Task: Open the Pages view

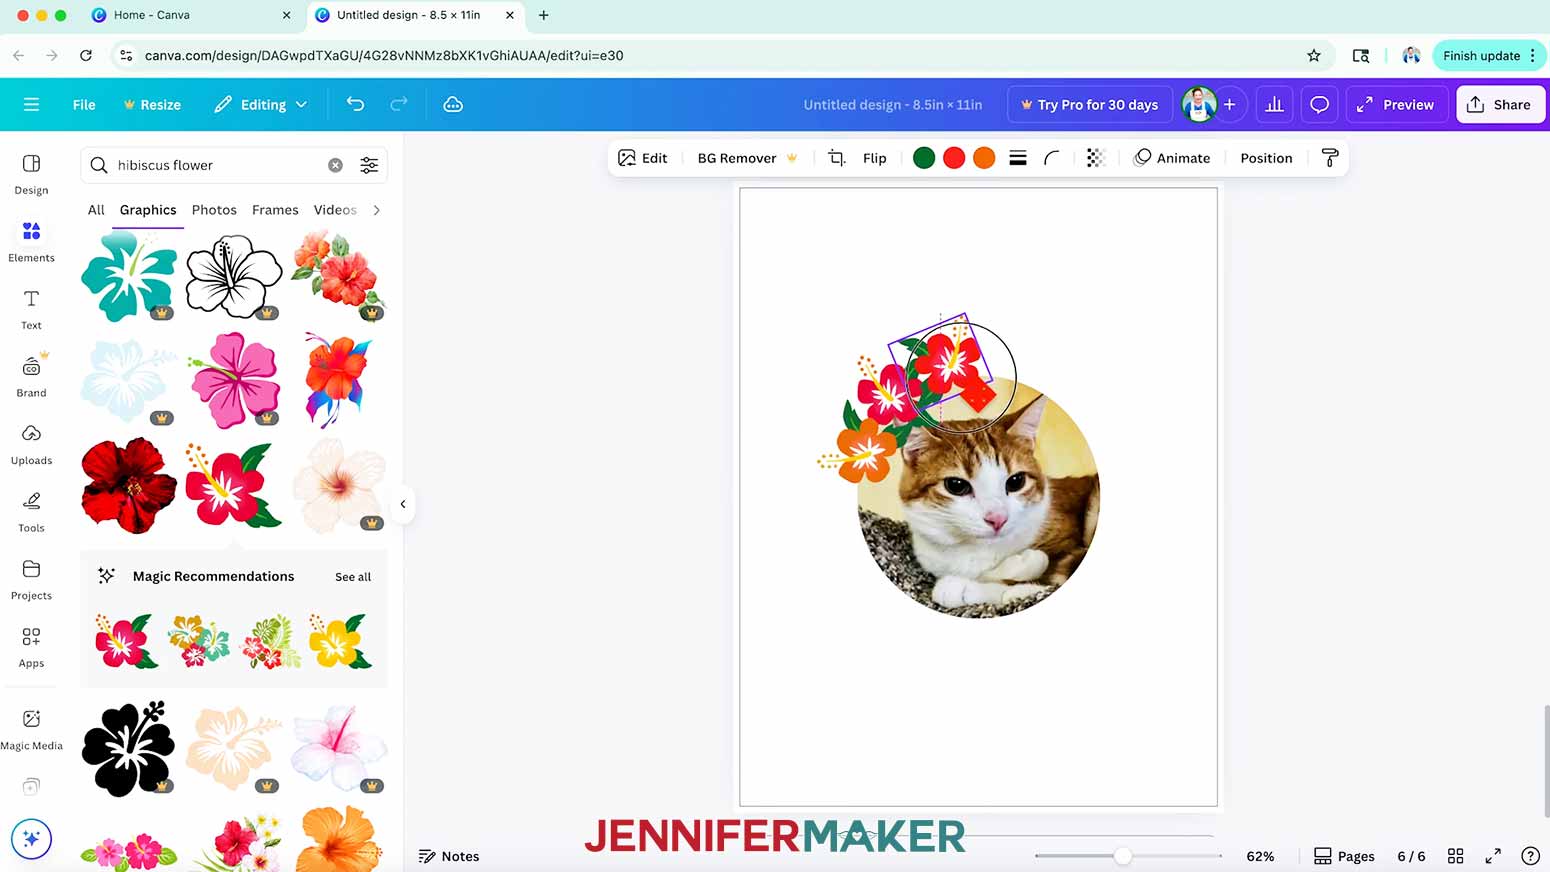Action: 1344,856
